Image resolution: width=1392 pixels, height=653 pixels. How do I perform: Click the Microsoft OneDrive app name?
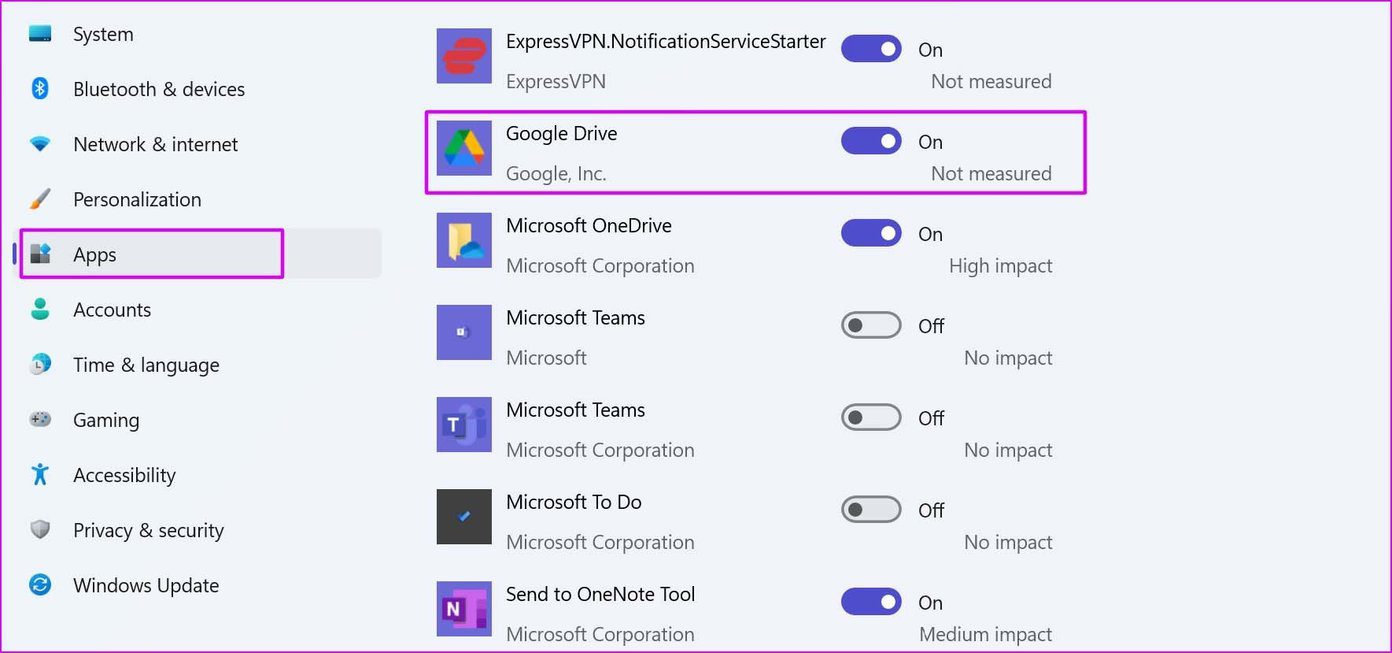(x=589, y=225)
